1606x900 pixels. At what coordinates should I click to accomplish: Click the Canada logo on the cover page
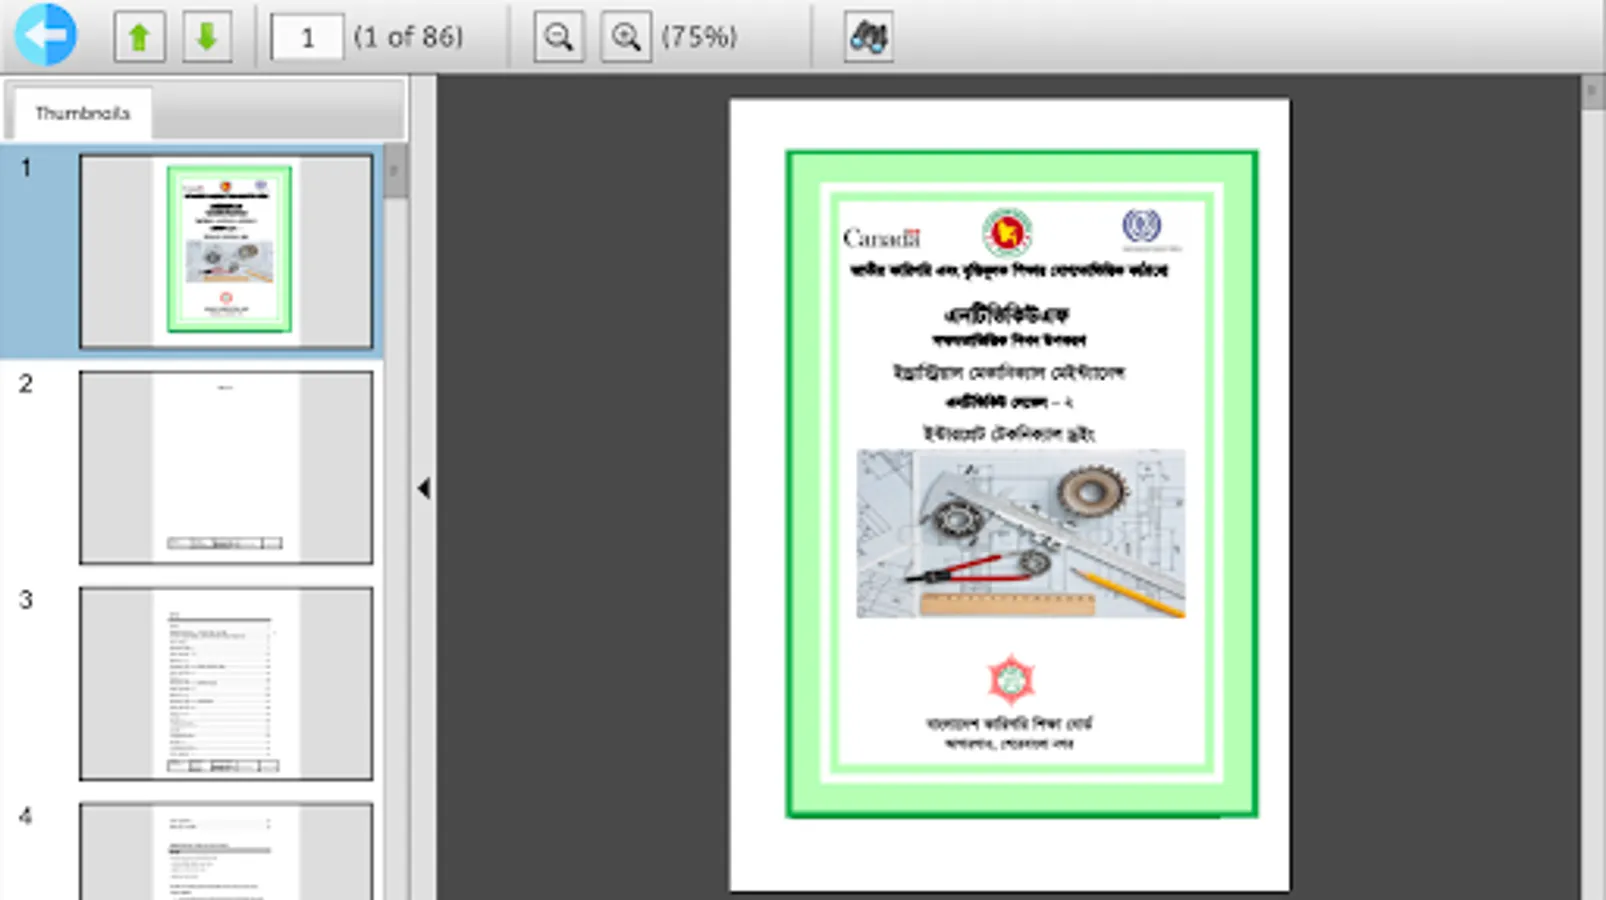click(881, 238)
